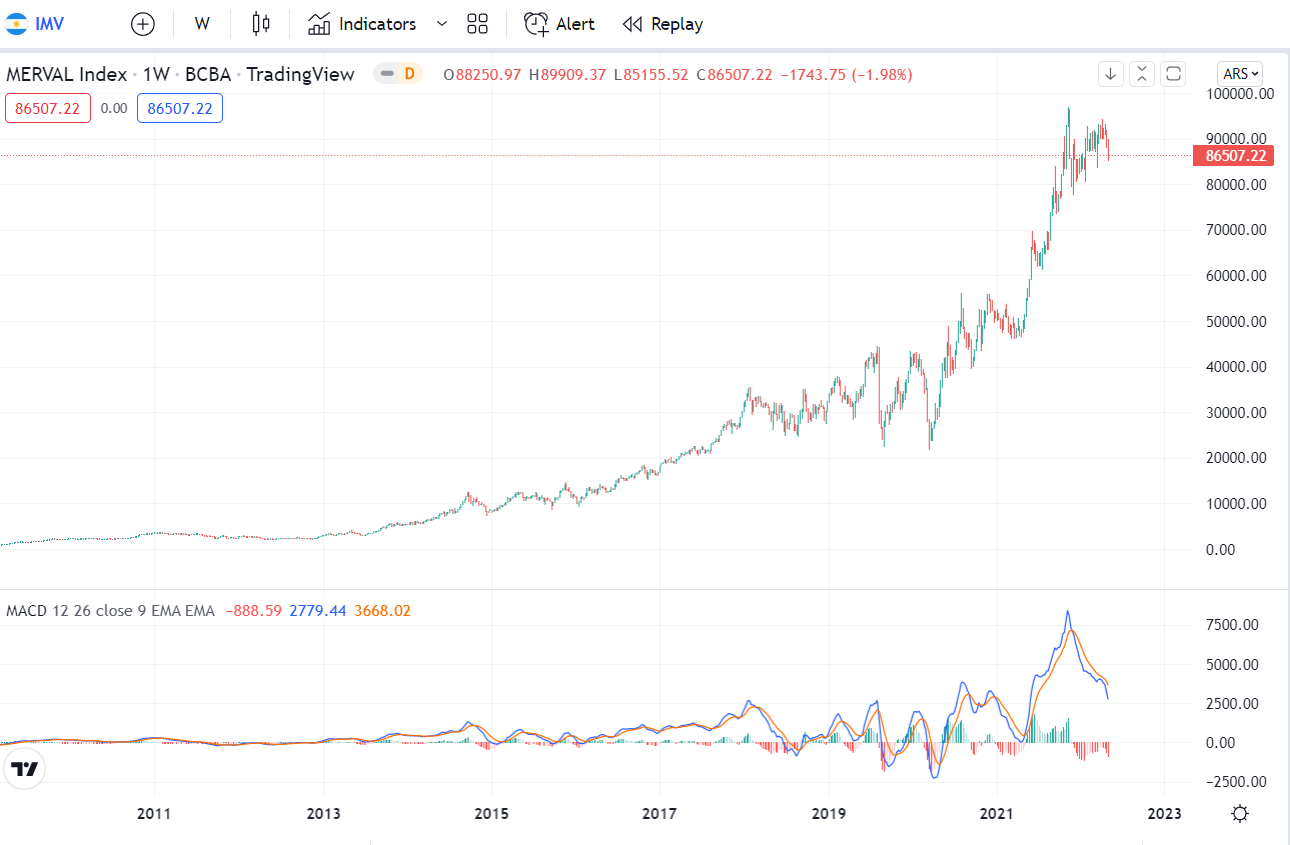Open chart settings gear icon

point(1240,813)
